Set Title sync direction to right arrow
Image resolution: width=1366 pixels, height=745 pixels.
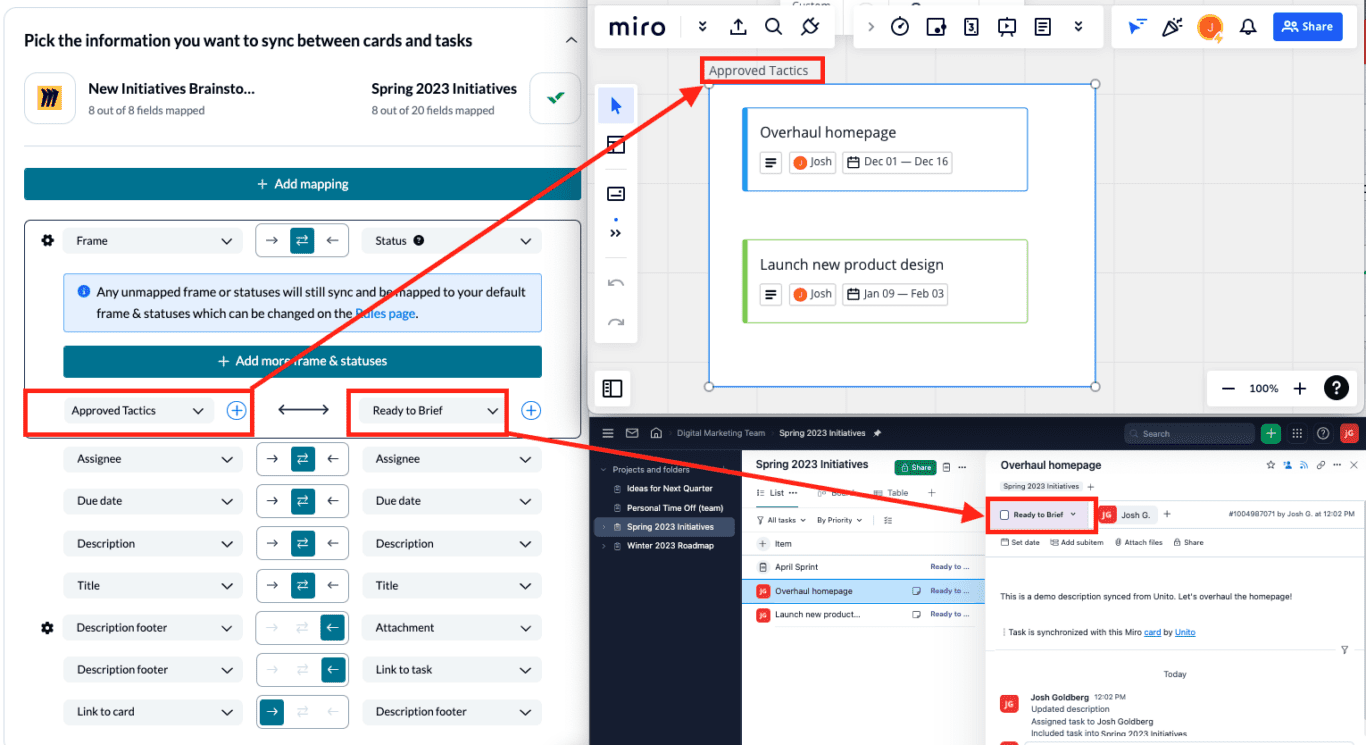pyautogui.click(x=272, y=585)
